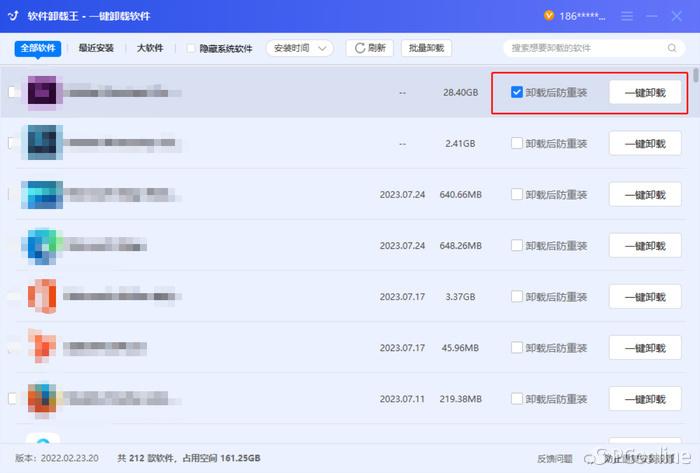
Task: Close the 软件卸载王 window
Action: coord(676,16)
